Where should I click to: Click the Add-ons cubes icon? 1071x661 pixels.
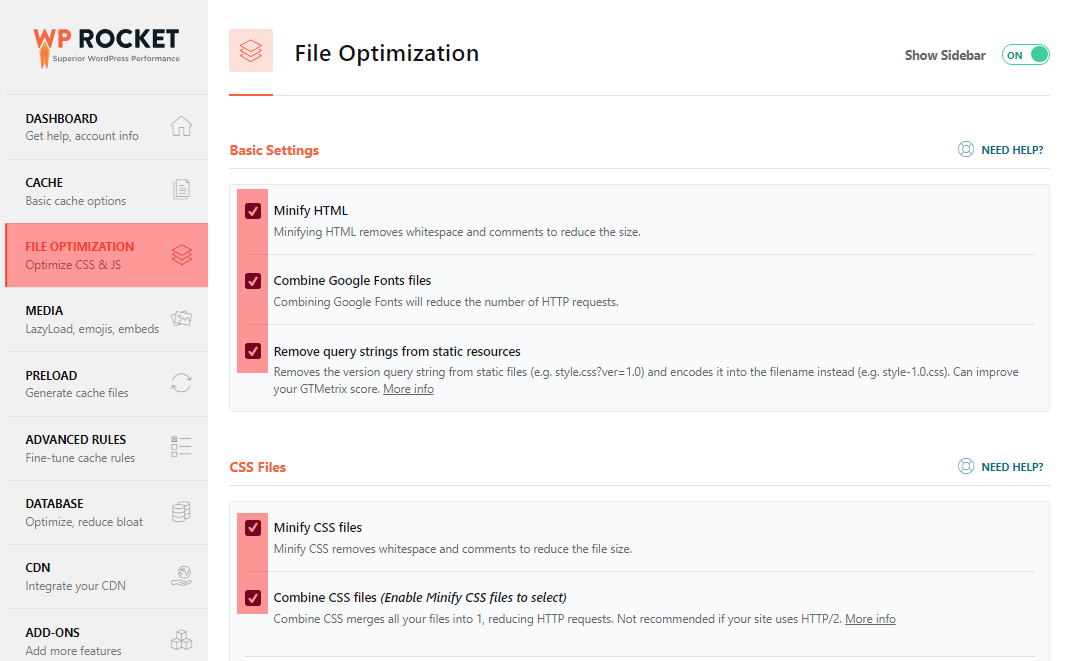181,640
